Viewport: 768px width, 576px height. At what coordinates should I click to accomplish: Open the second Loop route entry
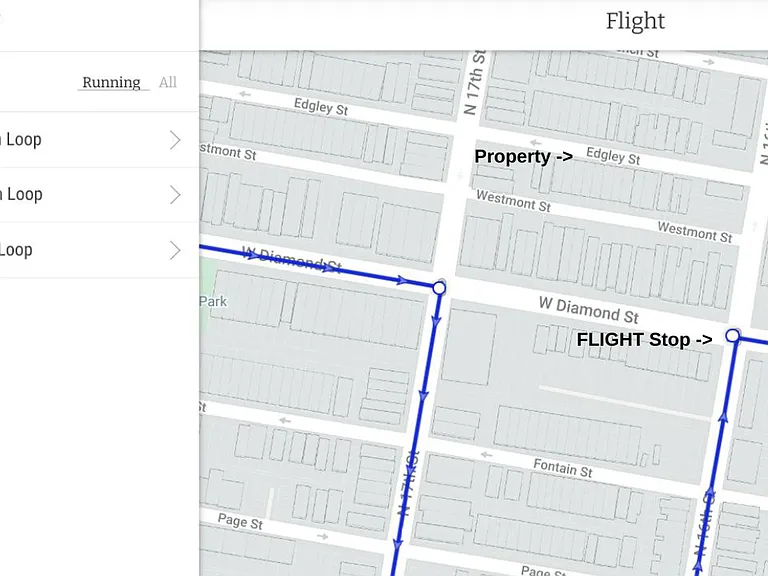99,195
